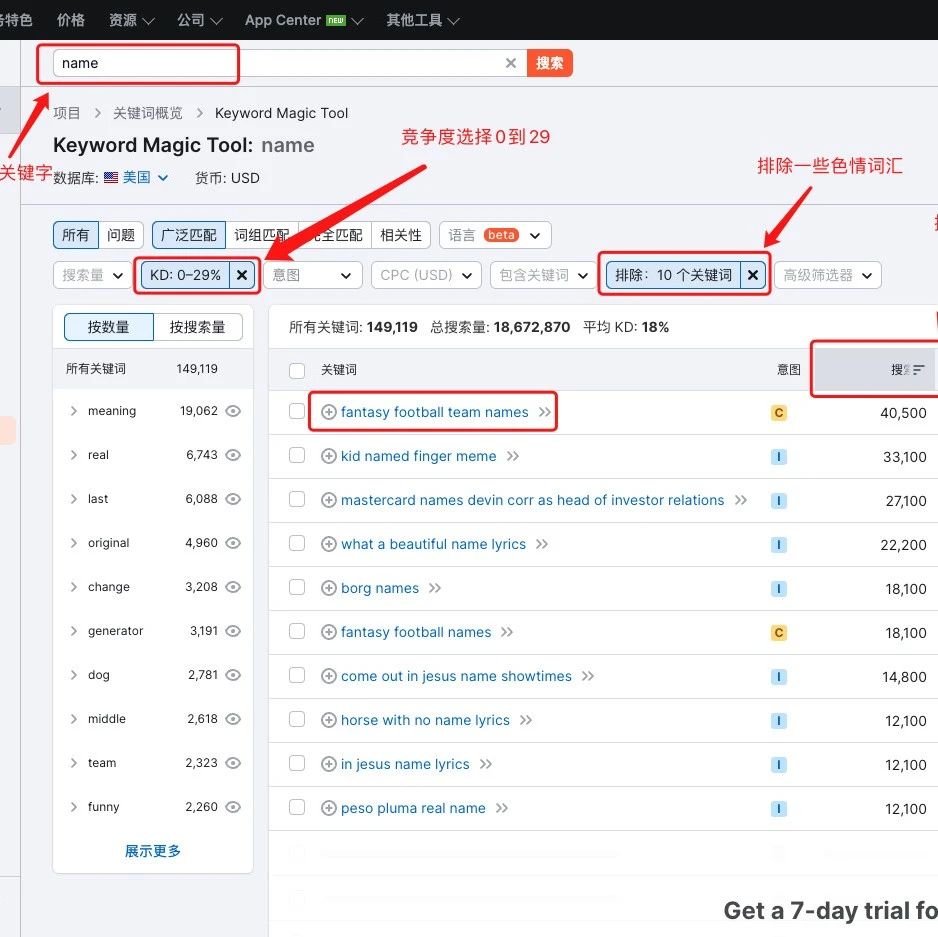Toggle eye icon for 'generator' group
Image resolution: width=938 pixels, height=937 pixels.
point(233,631)
